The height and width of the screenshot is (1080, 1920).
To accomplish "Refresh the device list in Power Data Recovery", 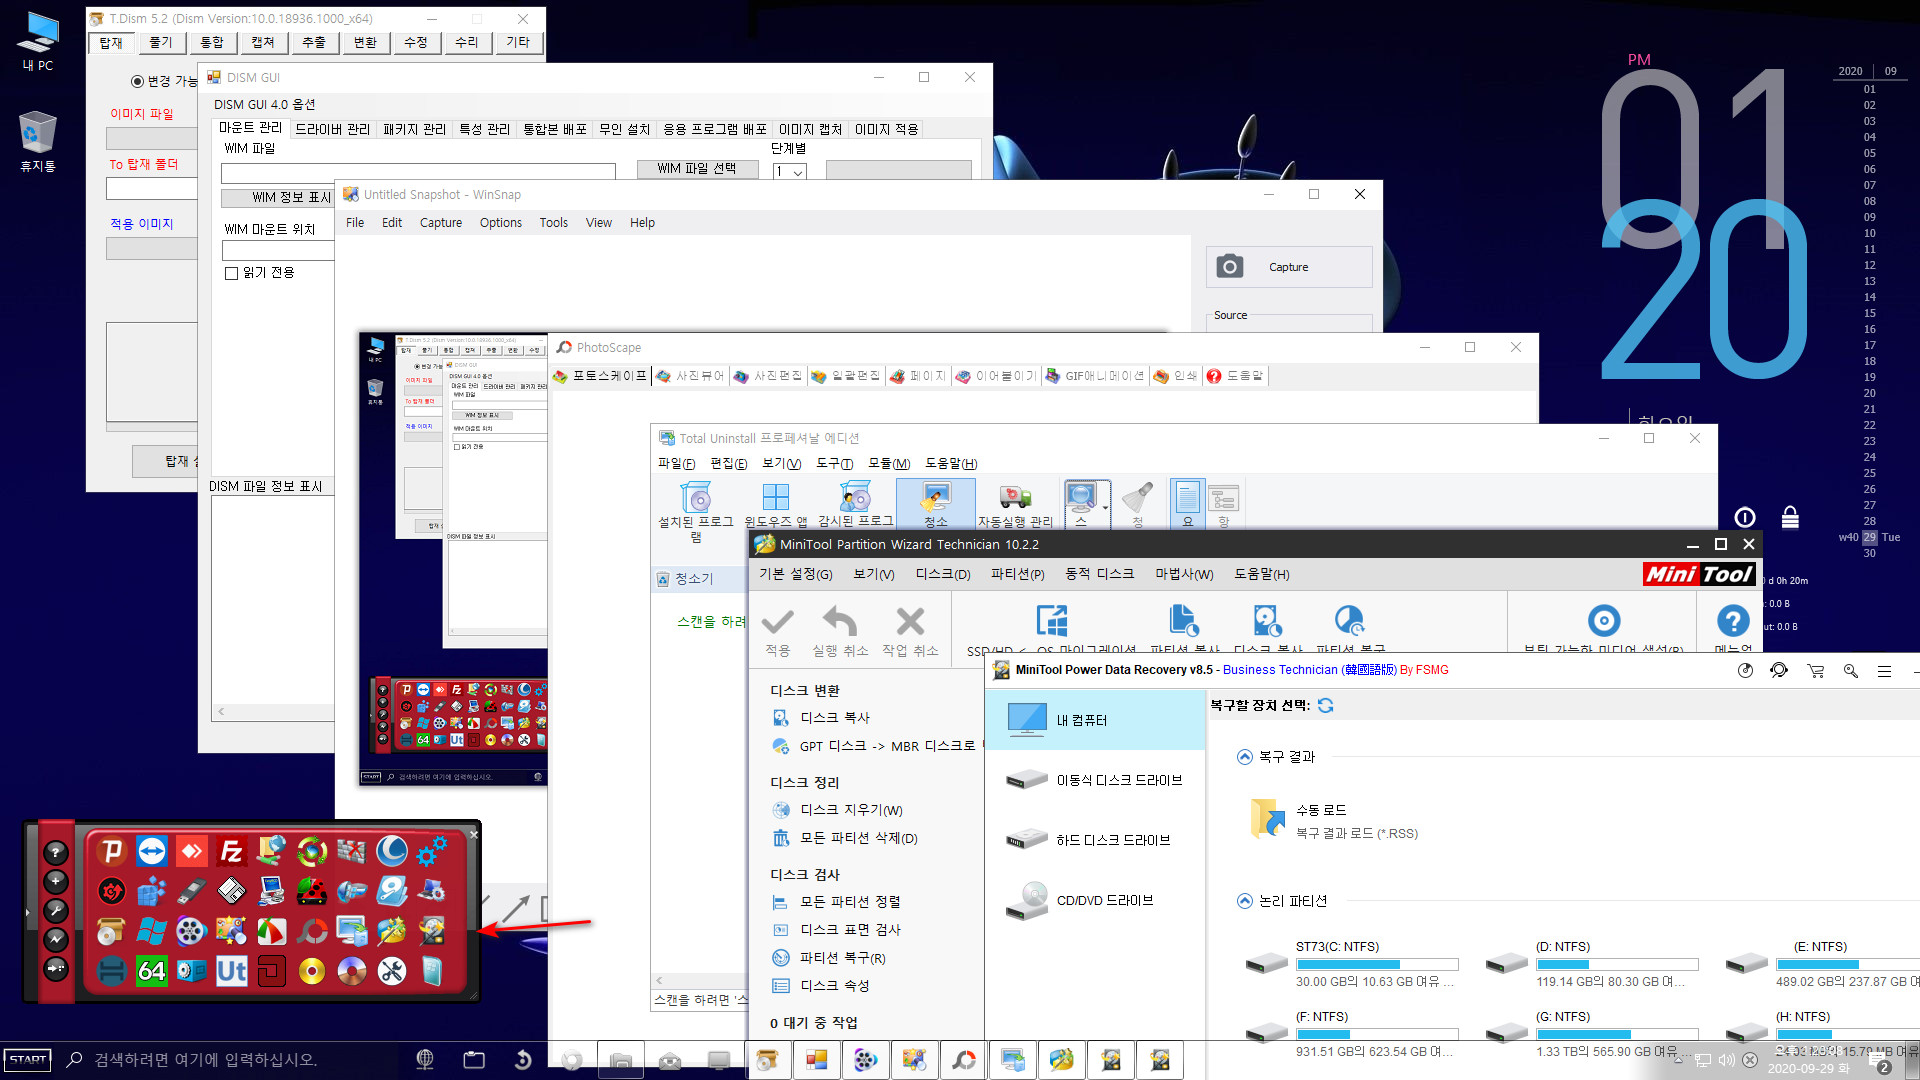I will click(x=1326, y=705).
